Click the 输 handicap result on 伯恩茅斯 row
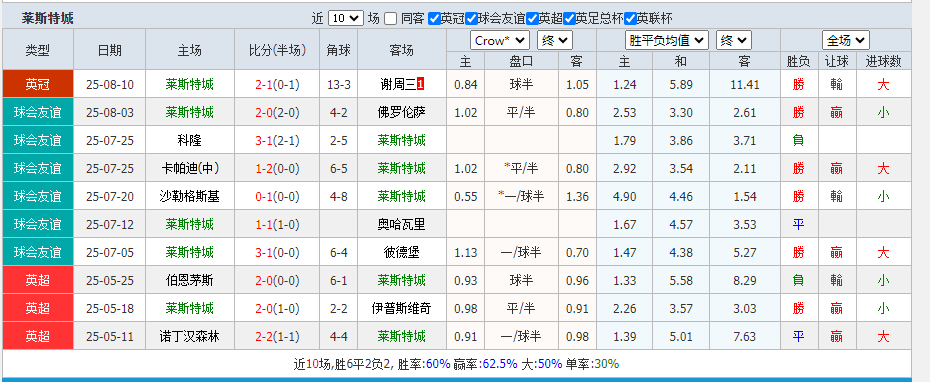930x382 pixels. [x=836, y=281]
